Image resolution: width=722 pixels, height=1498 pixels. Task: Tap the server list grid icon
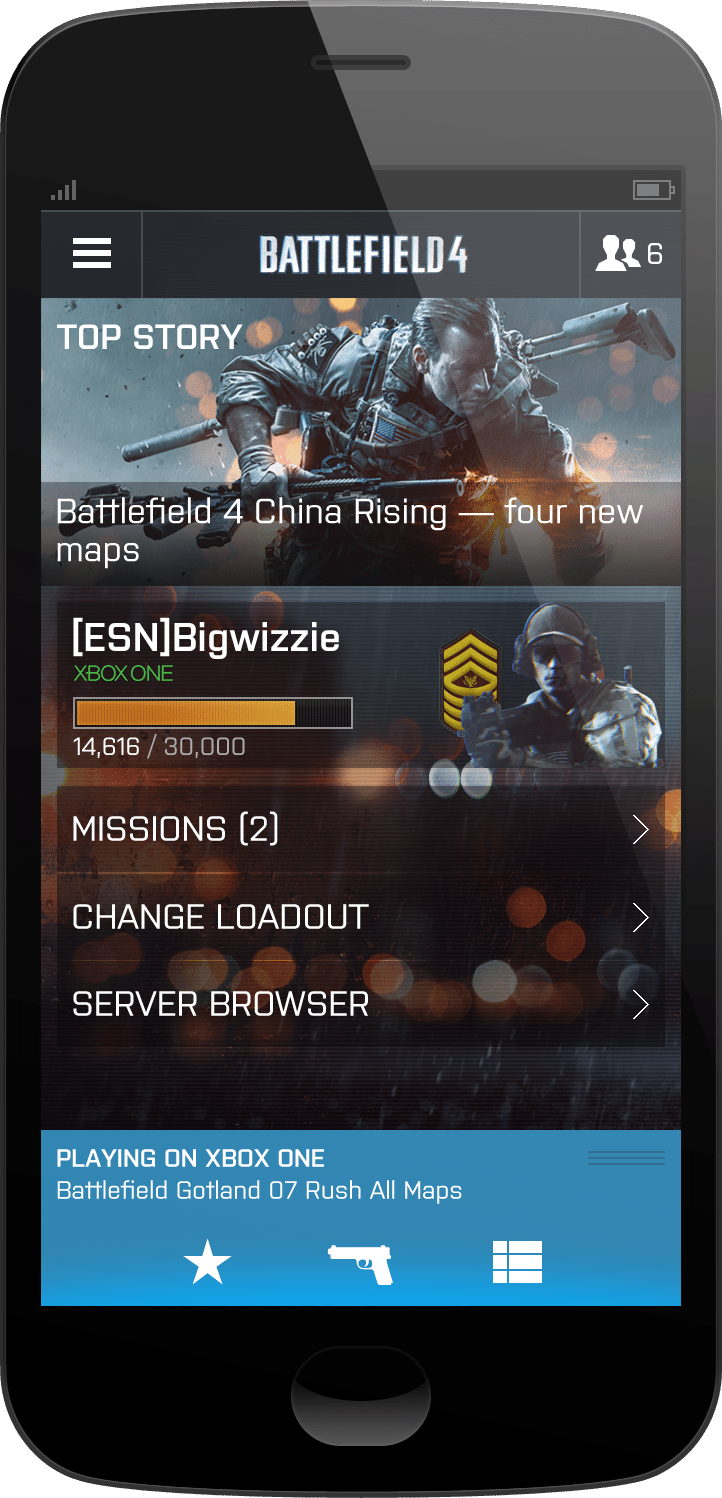coord(517,1262)
